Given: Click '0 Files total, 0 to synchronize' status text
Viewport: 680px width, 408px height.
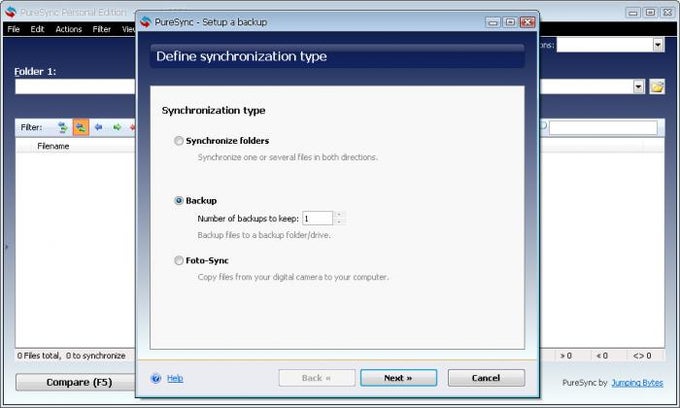Looking at the screenshot, I should point(71,356).
